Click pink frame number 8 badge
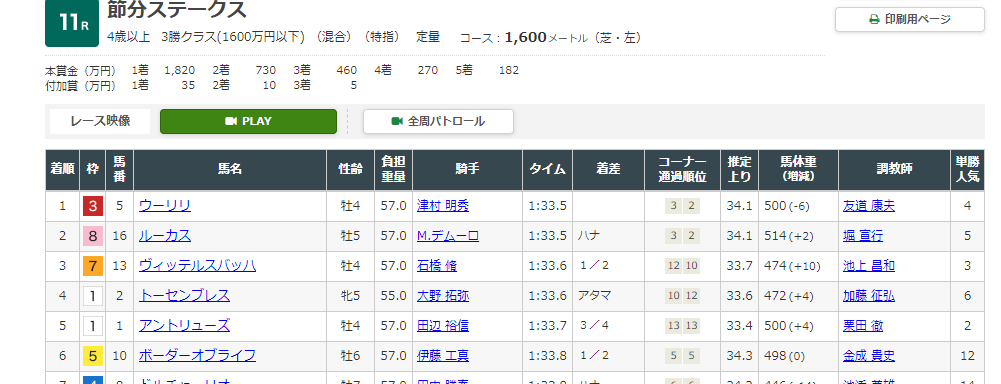1001x384 pixels. (x=93, y=236)
